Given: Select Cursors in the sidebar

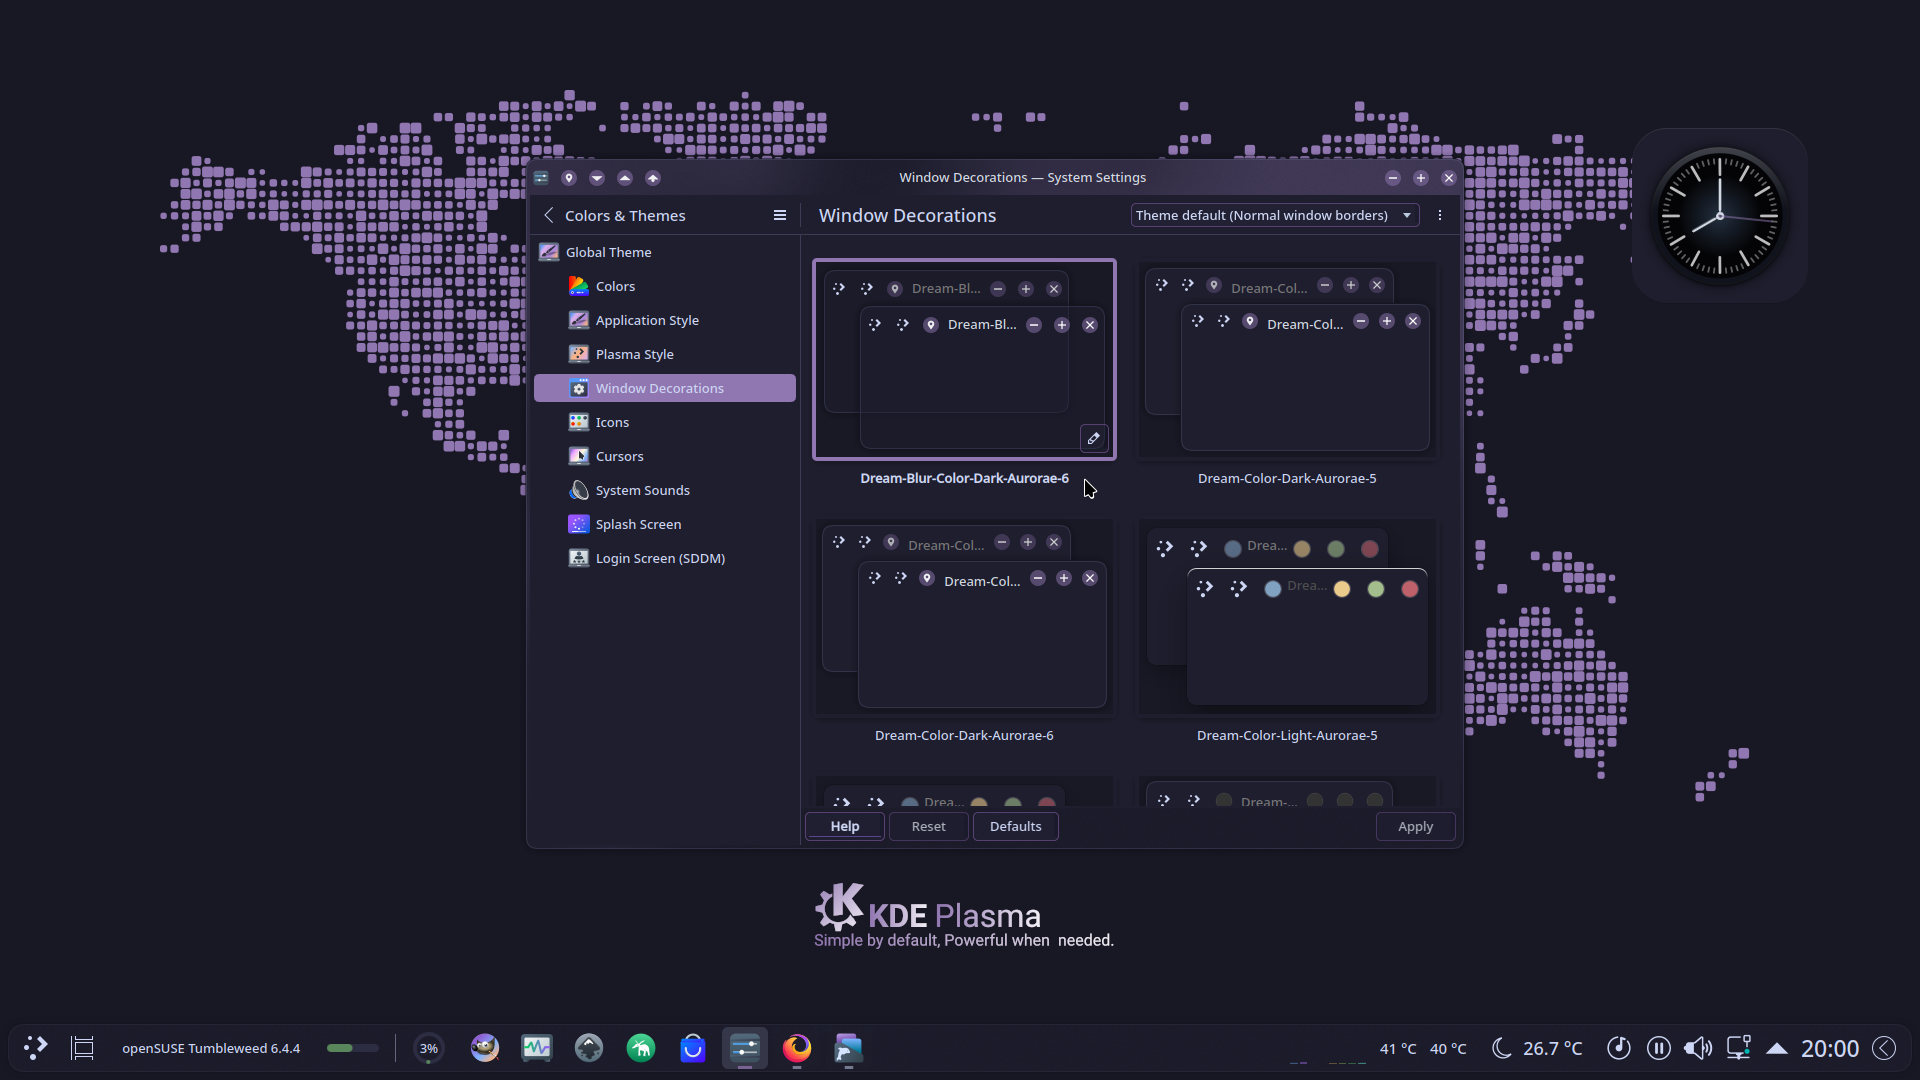Looking at the screenshot, I should [618, 456].
